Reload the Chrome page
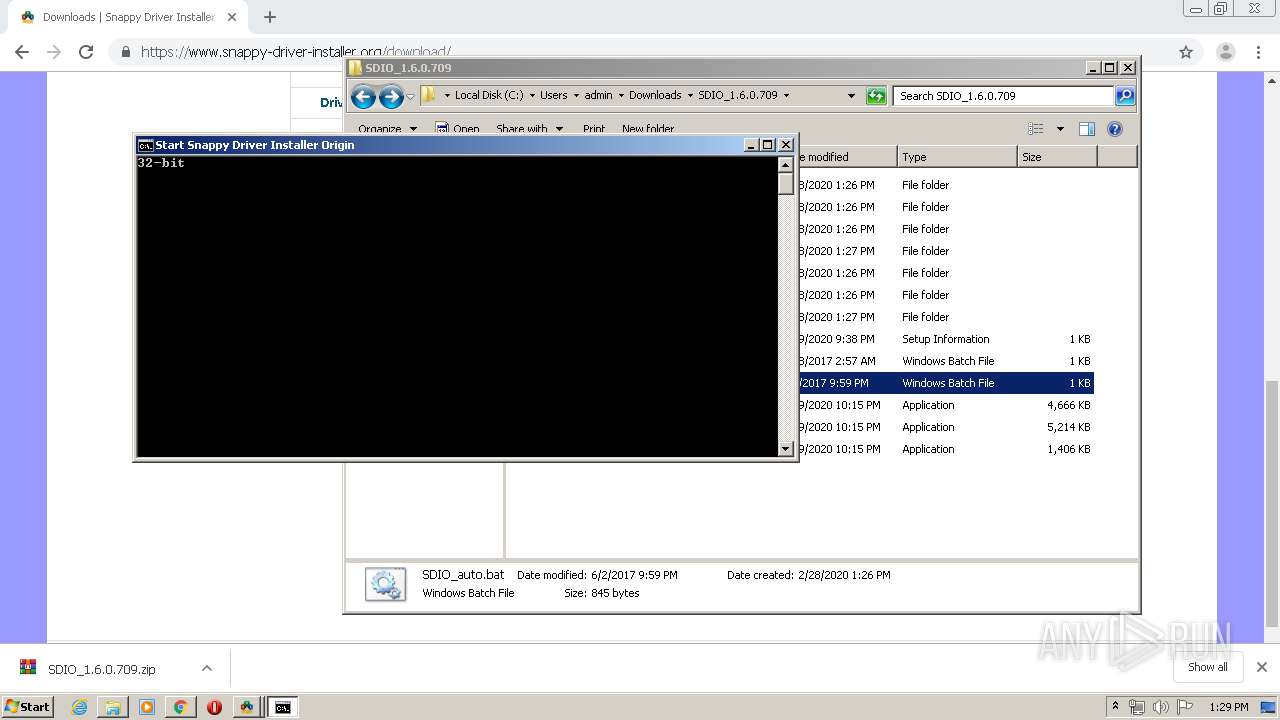The width and height of the screenshot is (1280, 720). [x=86, y=52]
